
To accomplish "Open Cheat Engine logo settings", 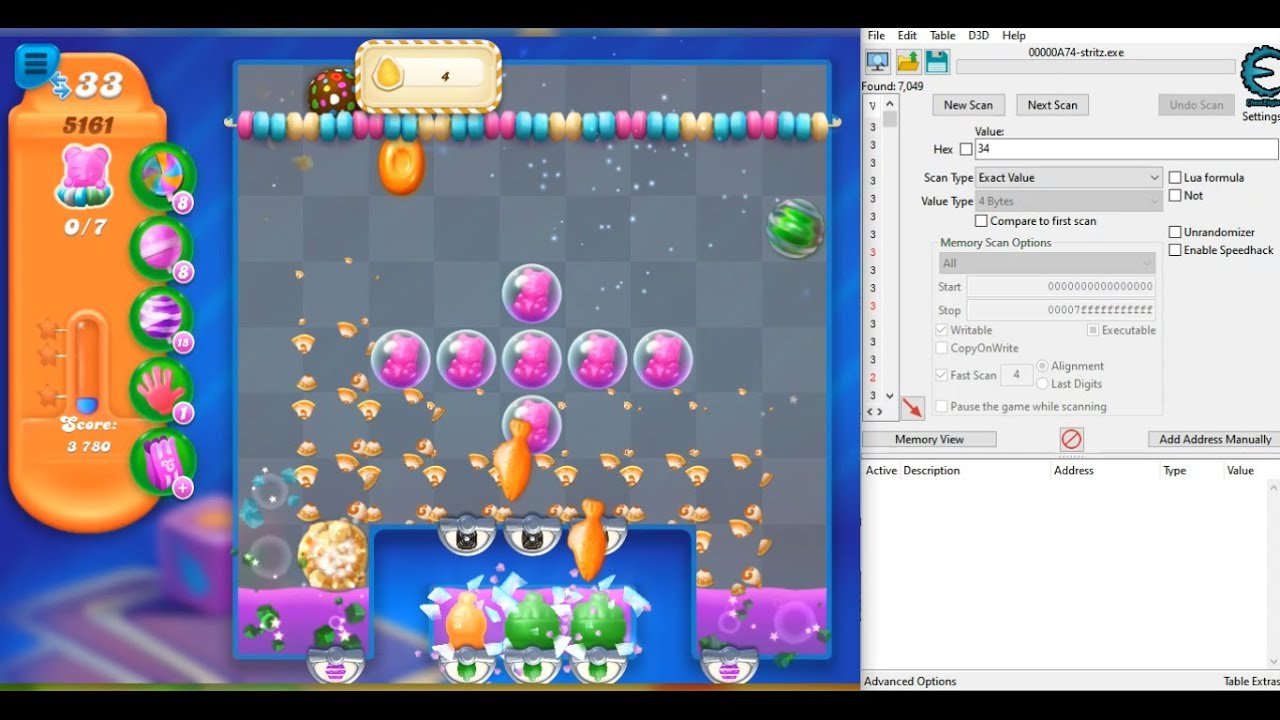I will tap(1260, 76).
